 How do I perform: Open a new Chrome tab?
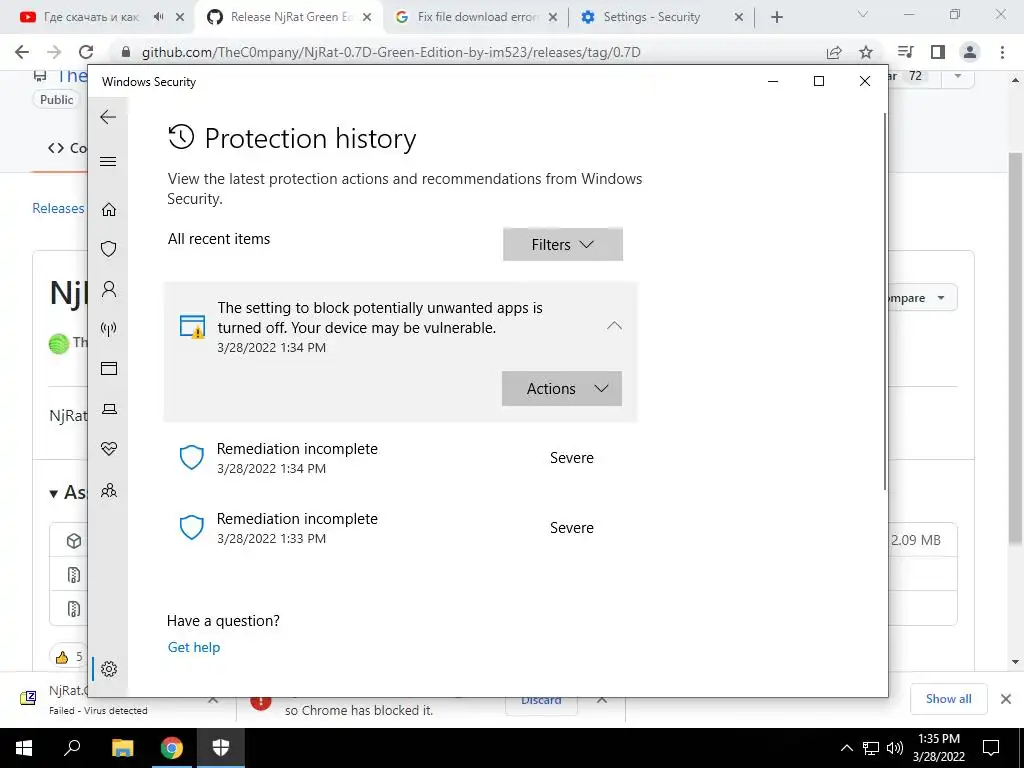pos(776,18)
